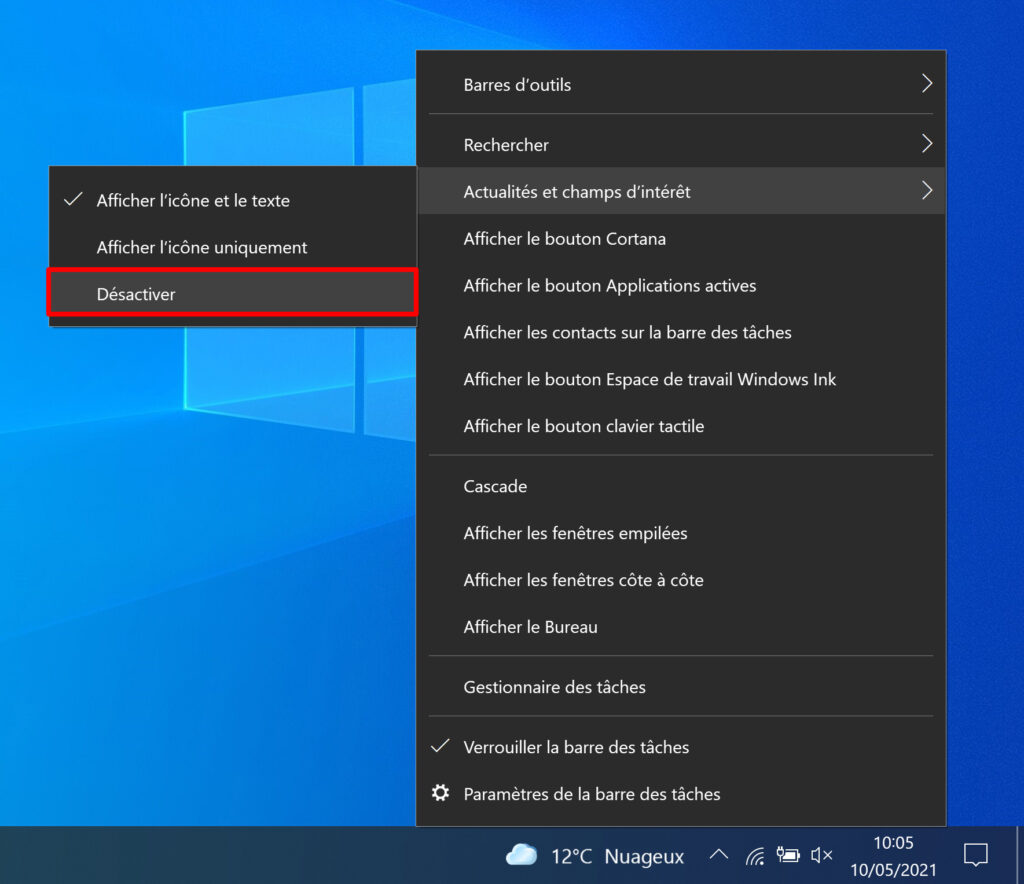Open Actualités et champs d'intérêt entry
This screenshot has height=884, width=1024.
tap(680, 191)
